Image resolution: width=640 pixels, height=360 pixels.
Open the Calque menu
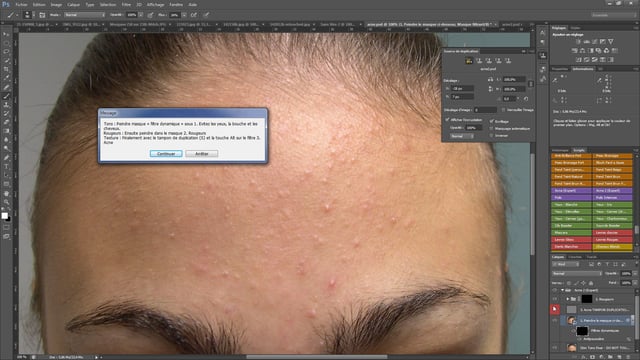pyautogui.click(x=73, y=4)
